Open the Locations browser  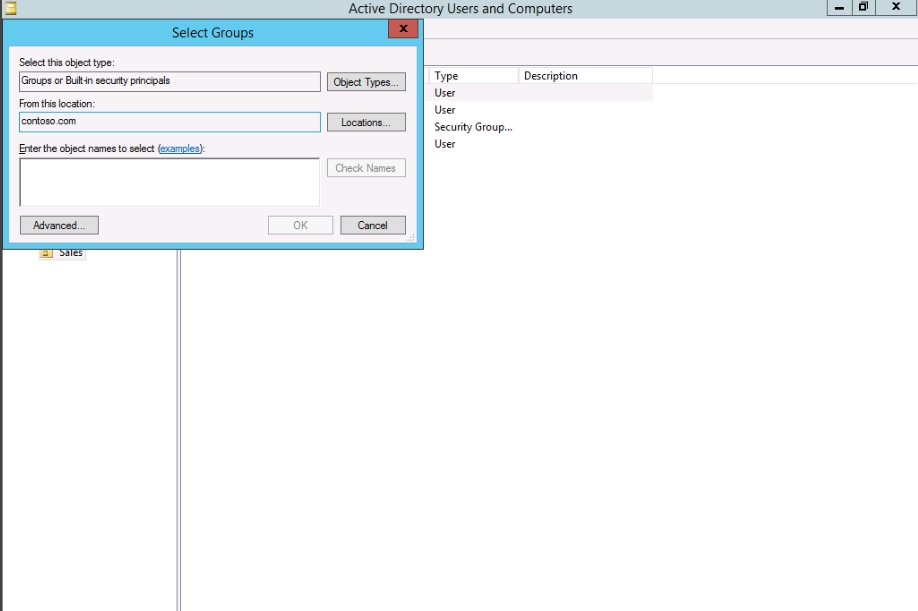click(366, 122)
